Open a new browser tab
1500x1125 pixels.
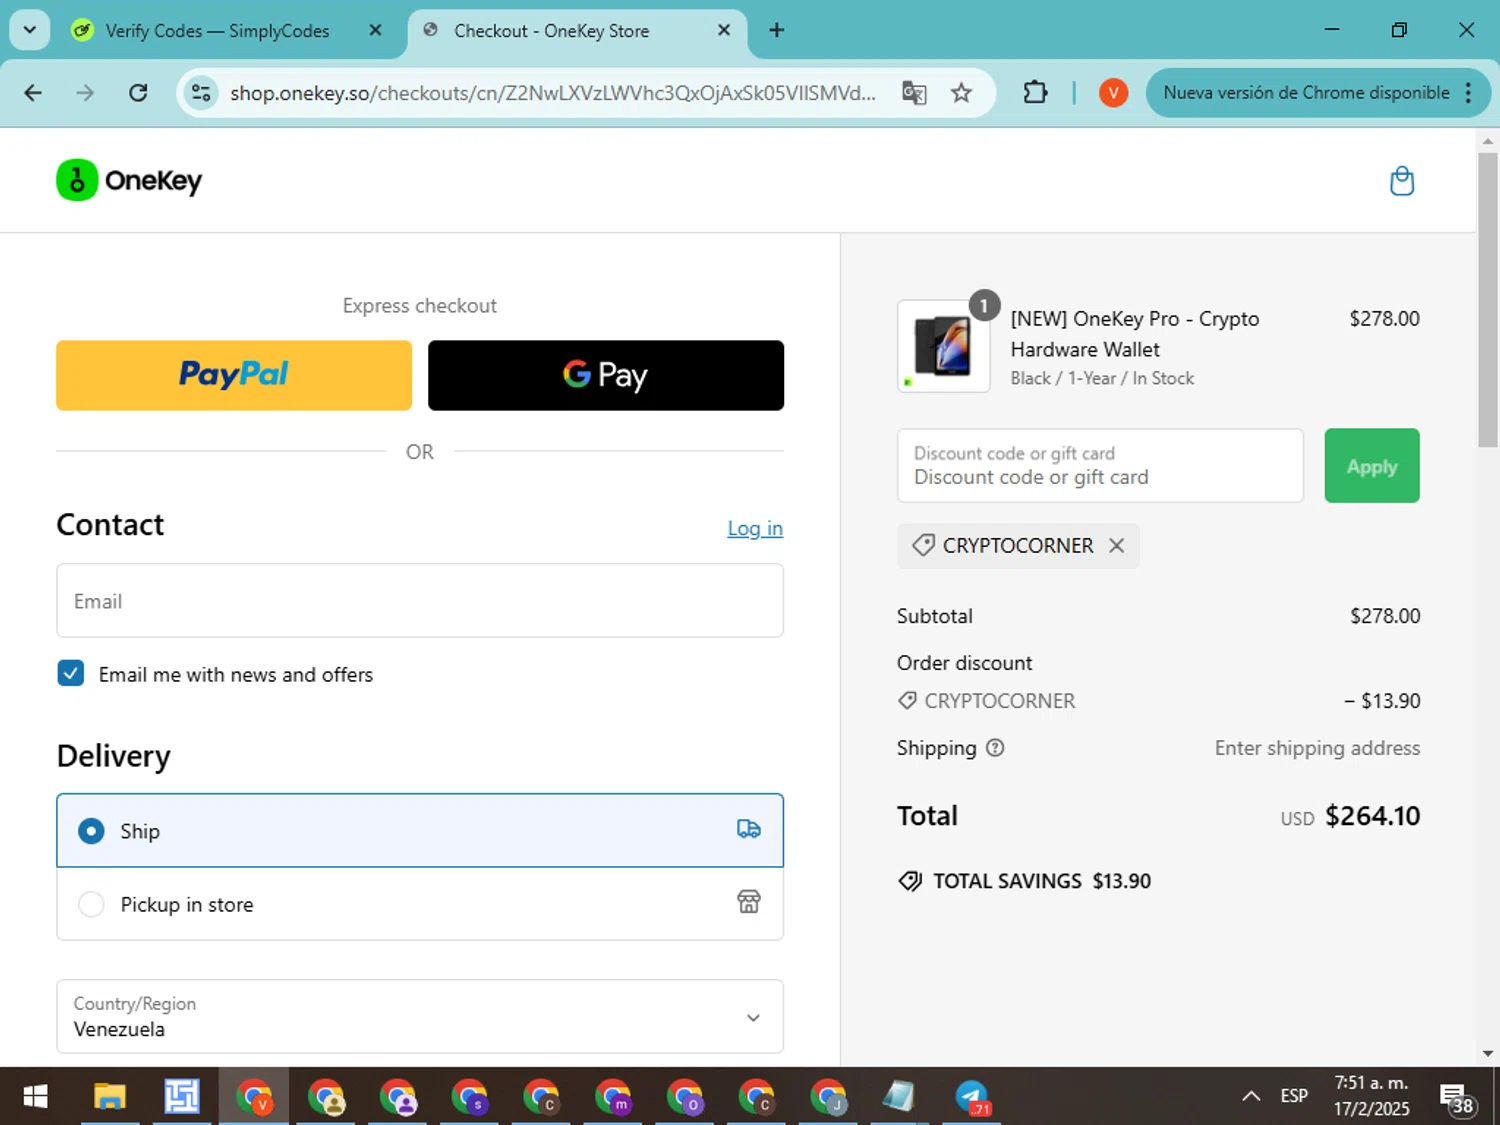776,30
